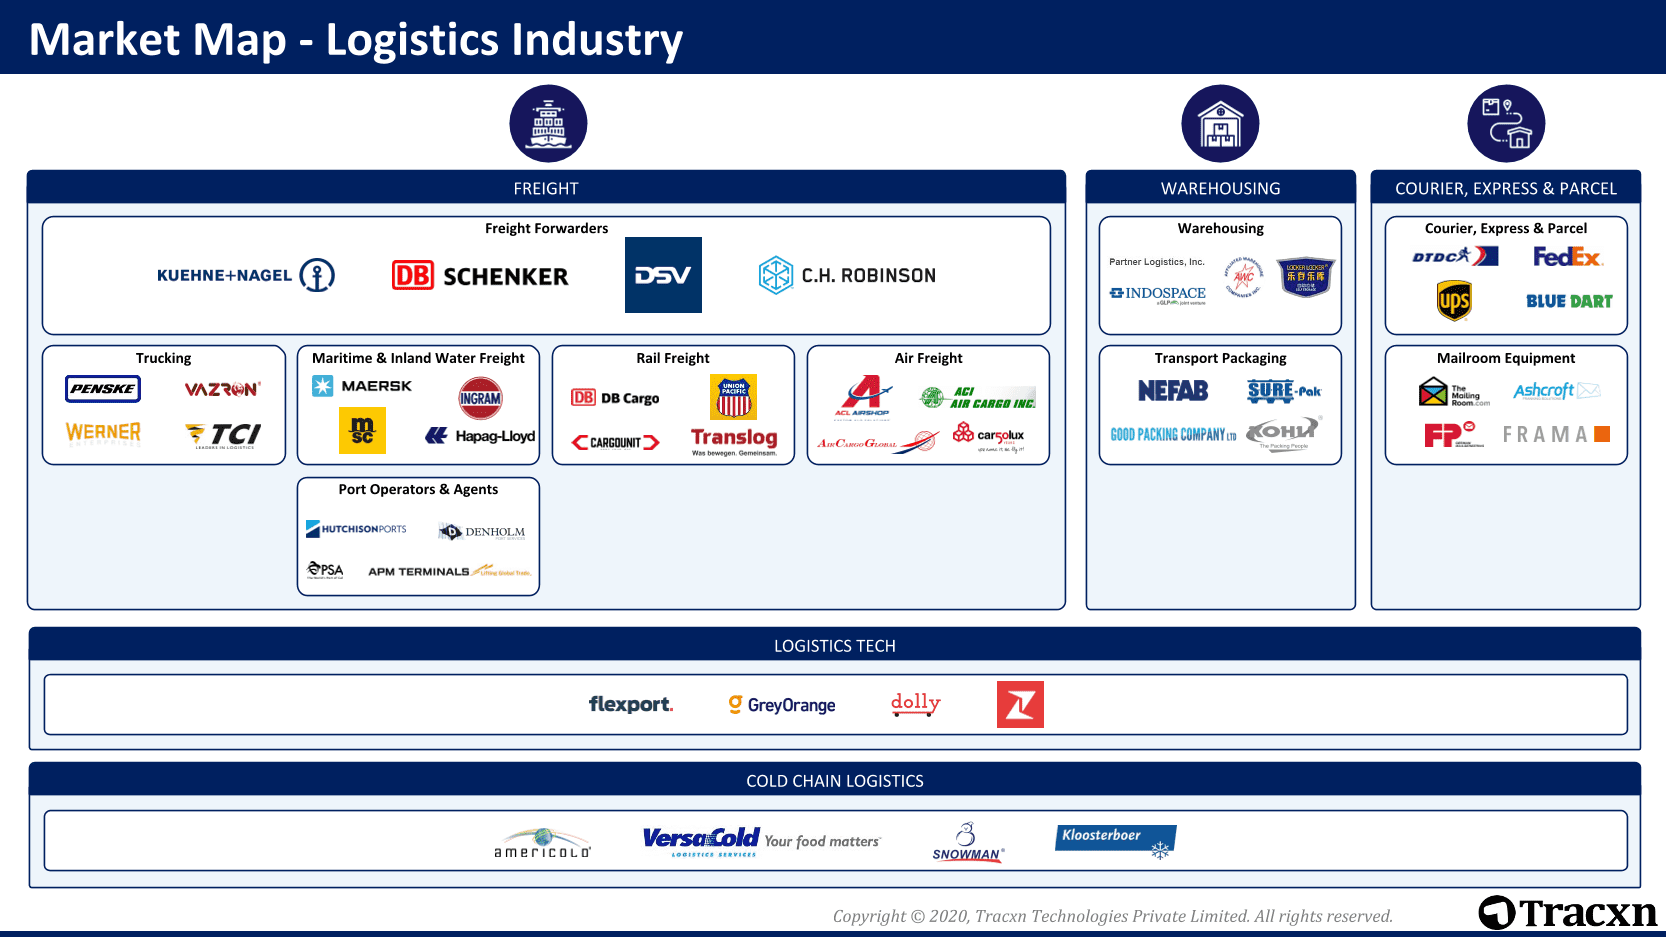Click the Cargounit logo
This screenshot has width=1666, height=937.
point(615,442)
